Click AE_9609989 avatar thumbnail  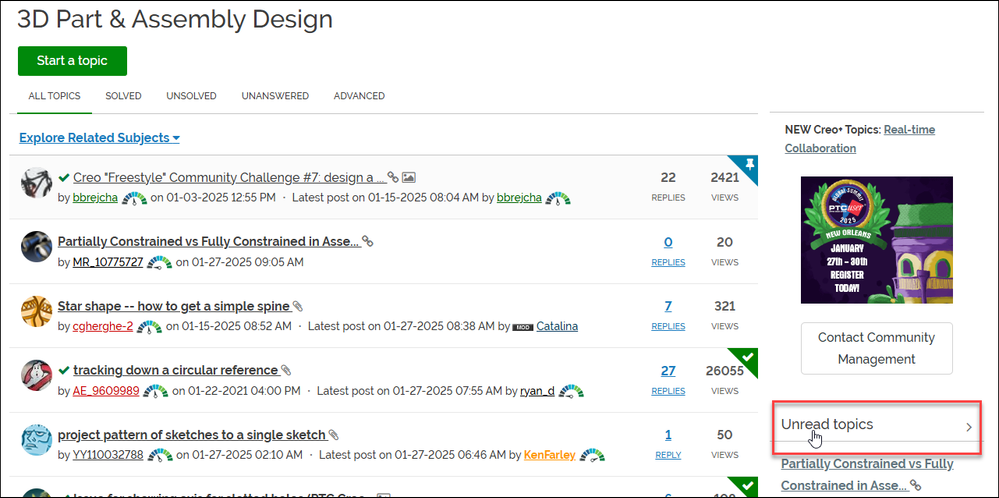[36, 375]
